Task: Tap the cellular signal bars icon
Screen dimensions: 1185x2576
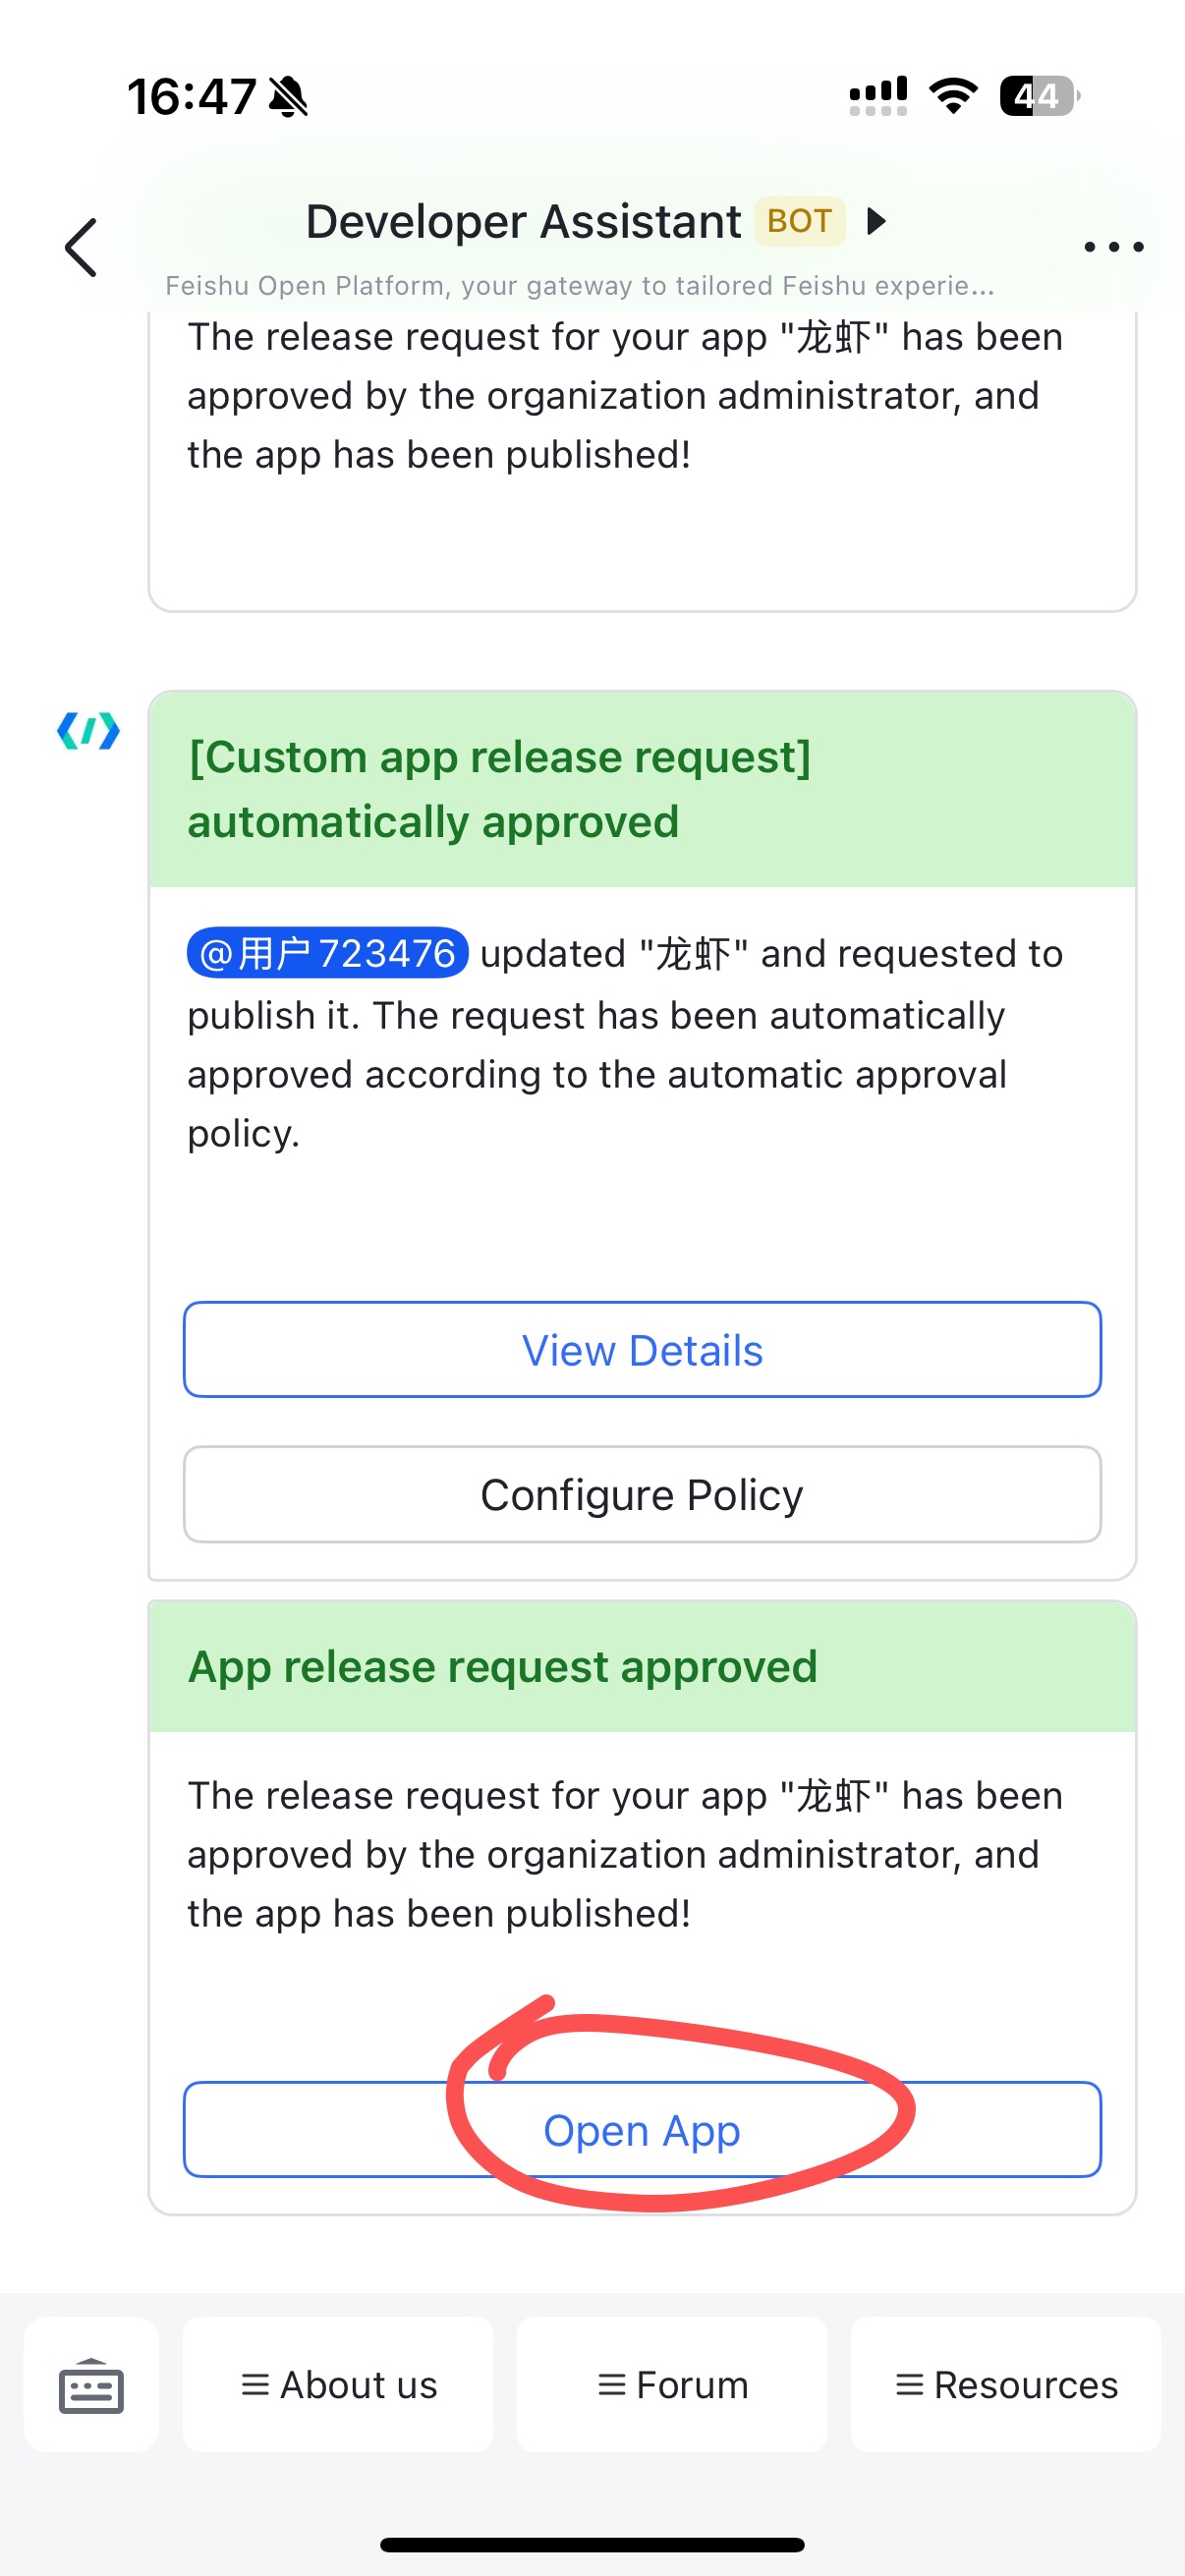Action: click(877, 96)
